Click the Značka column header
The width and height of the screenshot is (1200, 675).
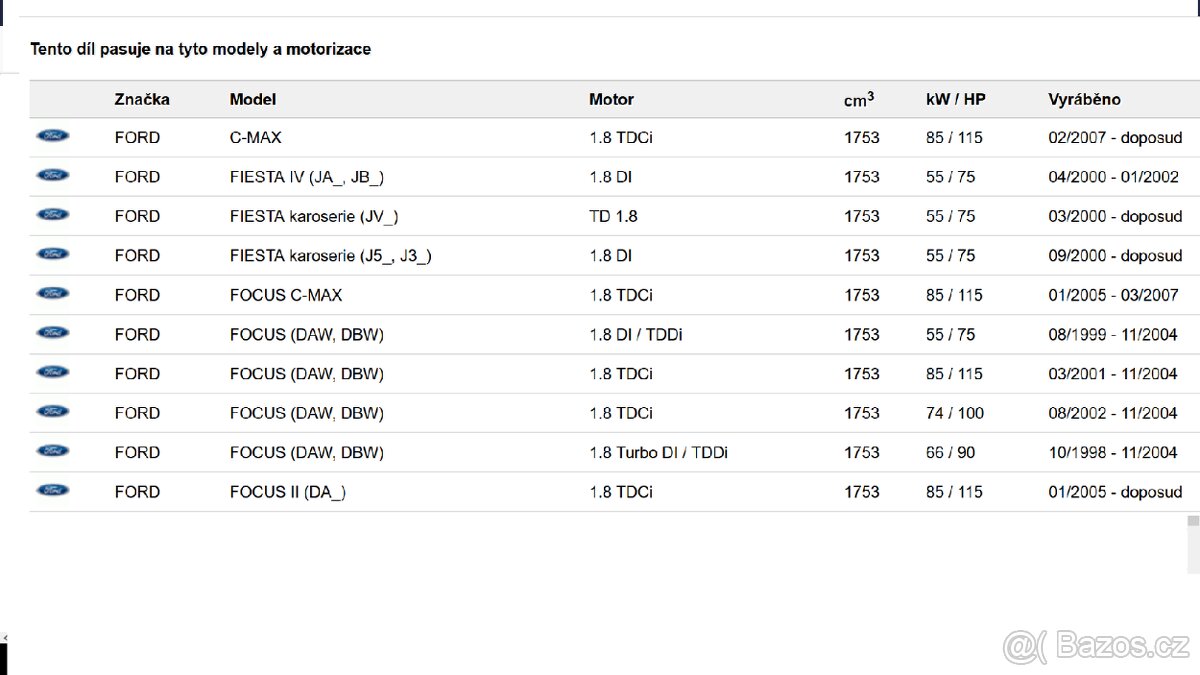142,99
